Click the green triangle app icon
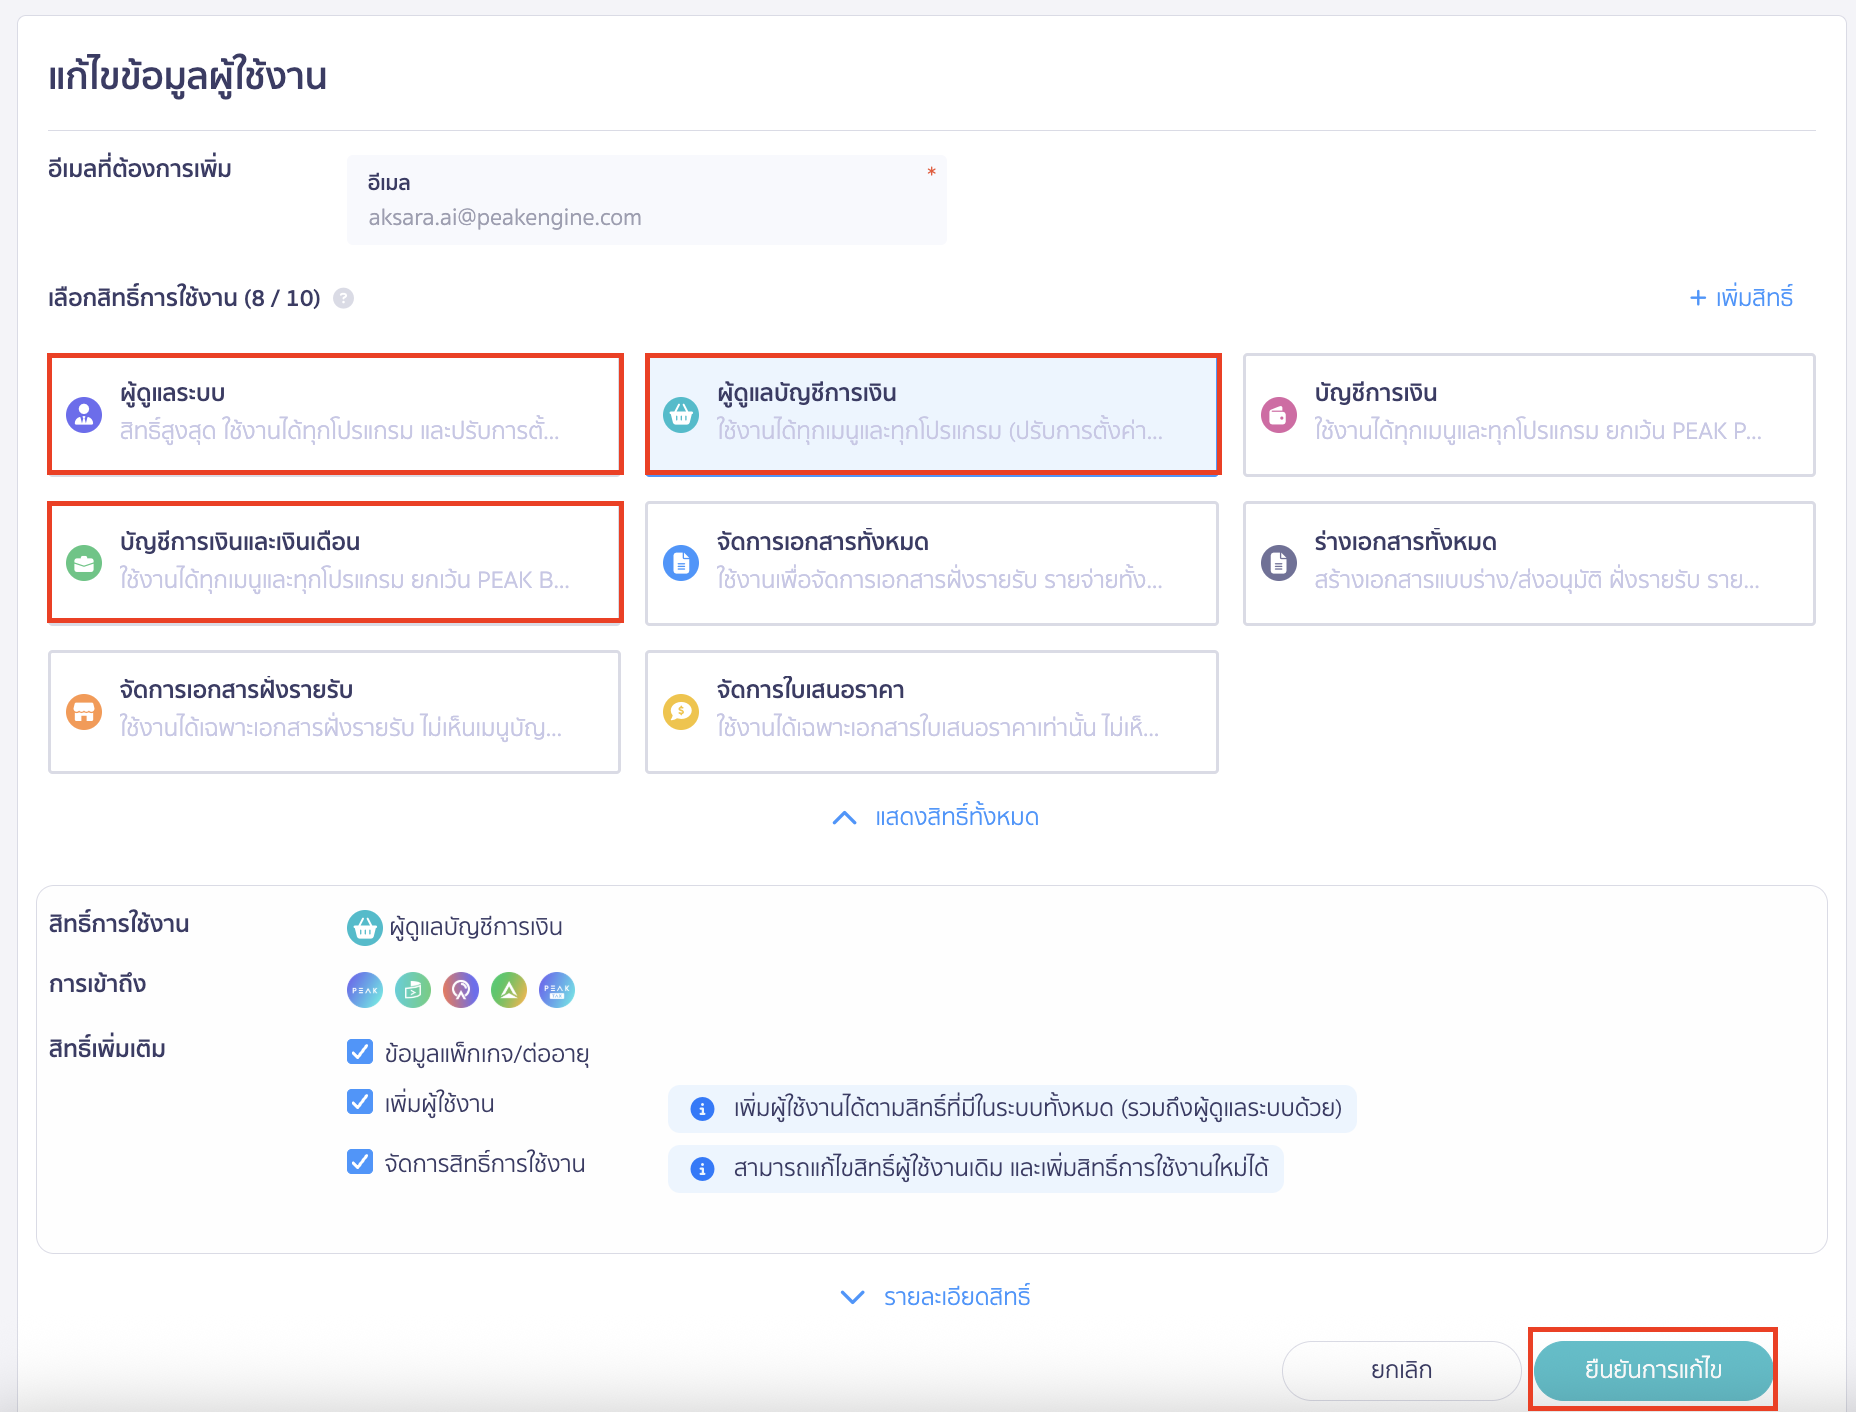 click(x=509, y=990)
